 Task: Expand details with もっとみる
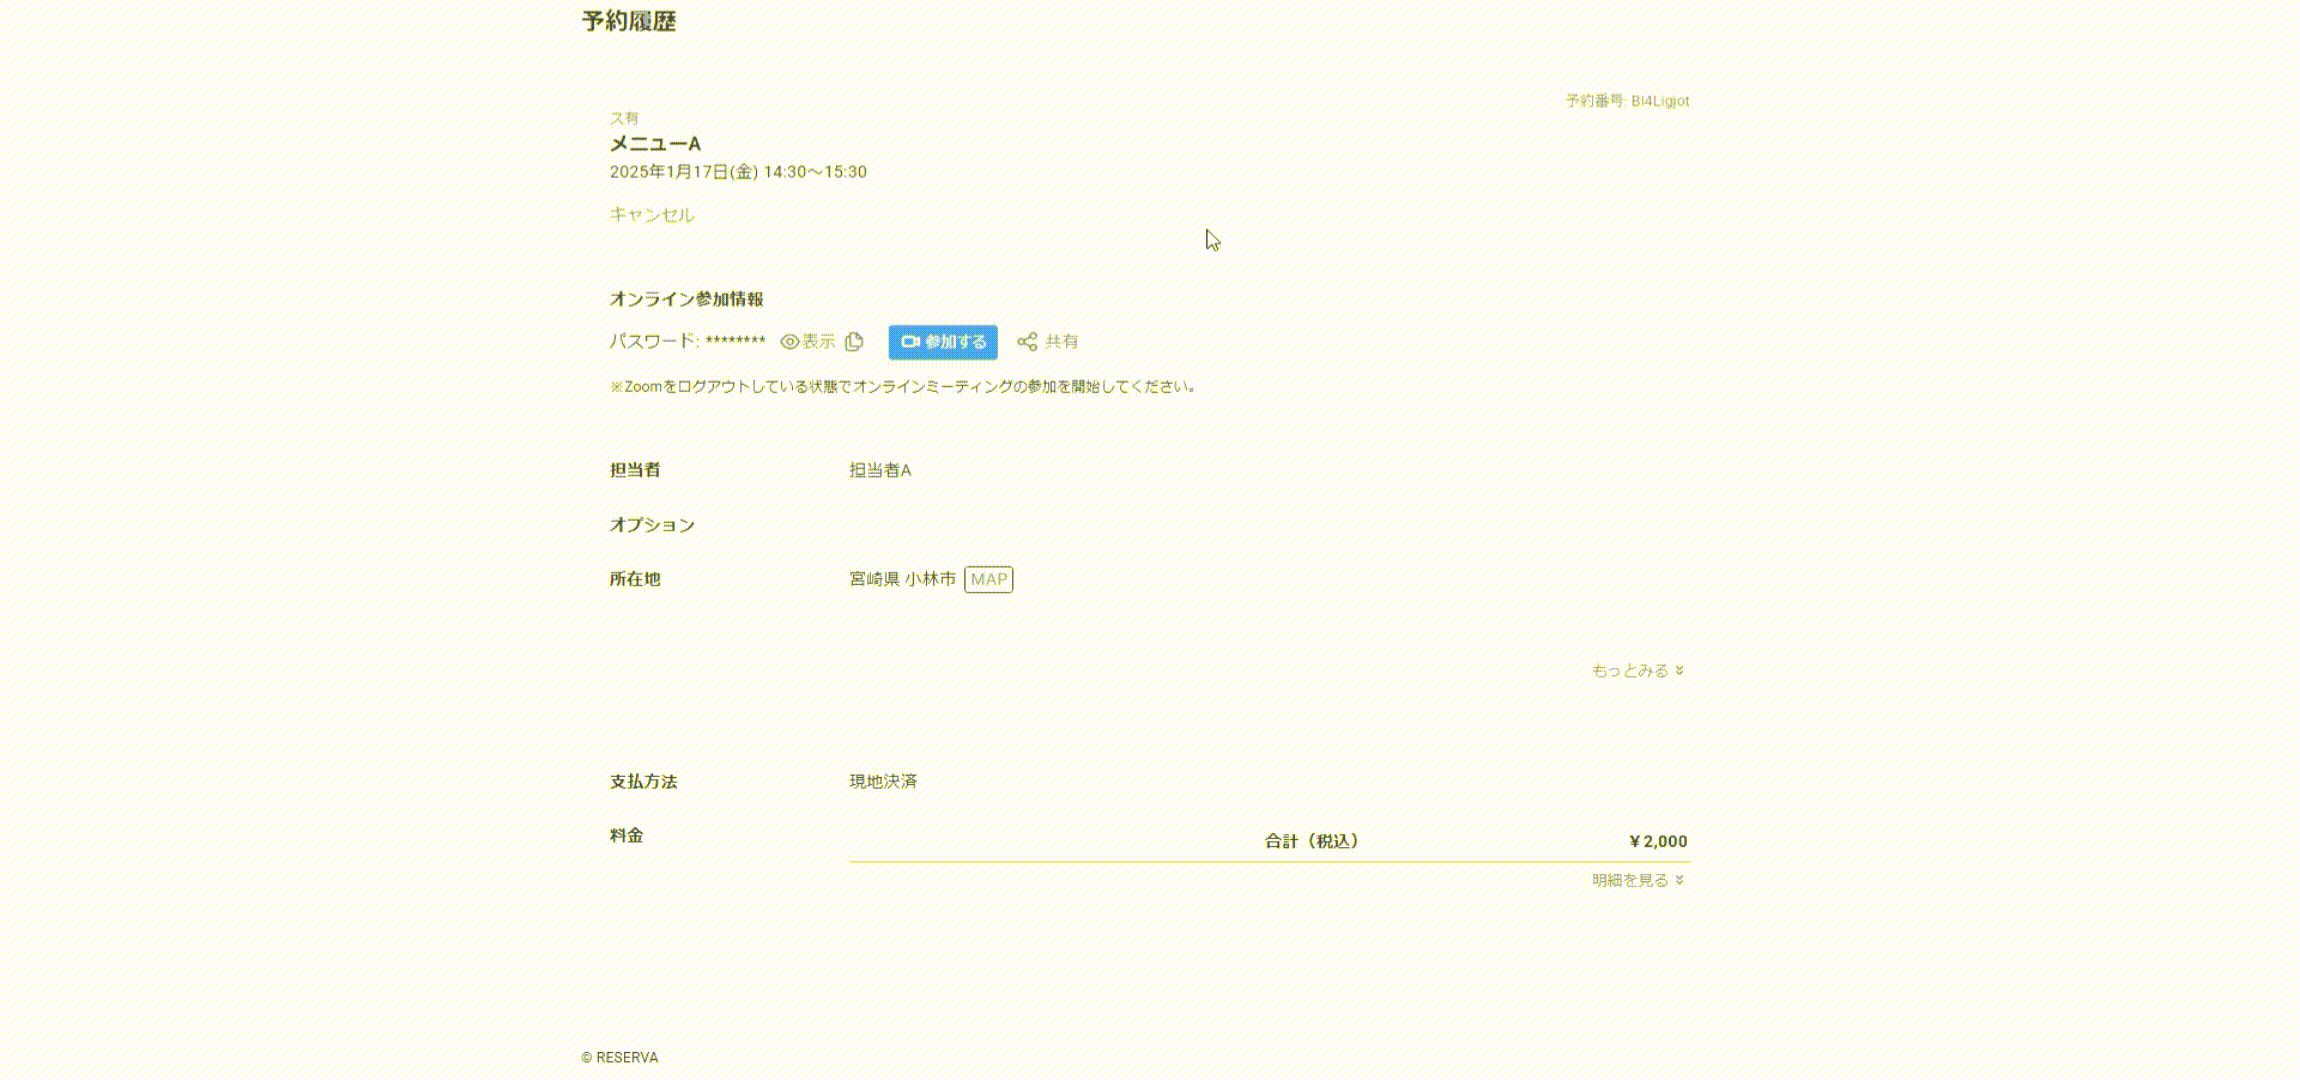coord(1638,671)
